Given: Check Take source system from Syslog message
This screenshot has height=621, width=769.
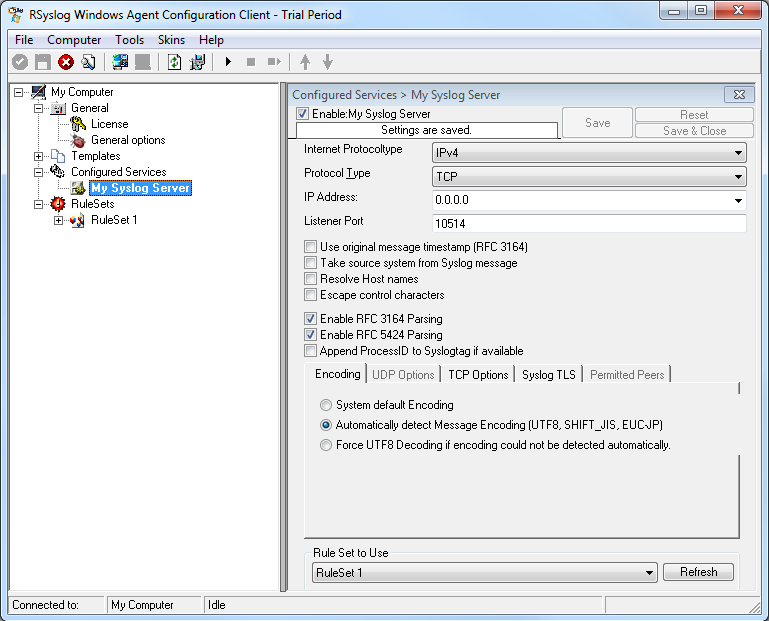Looking at the screenshot, I should pos(310,263).
